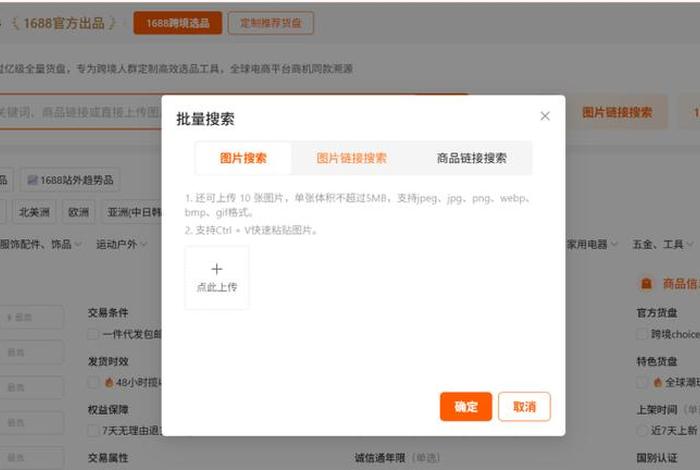This screenshot has height=470, width=700.
Task: Click the 特色货盘 label
Action: click(657, 361)
